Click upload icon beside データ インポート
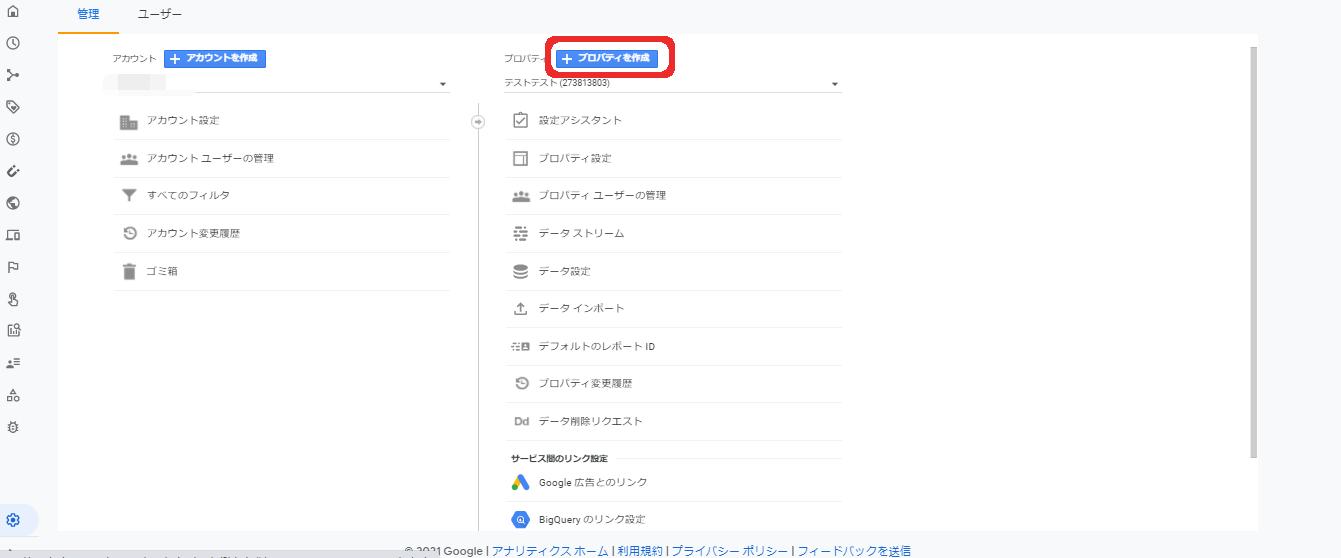The height and width of the screenshot is (558, 1341). pyautogui.click(x=520, y=309)
